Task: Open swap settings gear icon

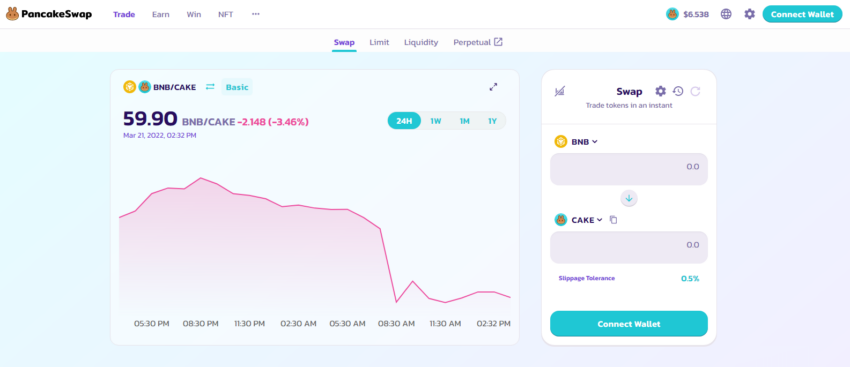Action: (660, 91)
